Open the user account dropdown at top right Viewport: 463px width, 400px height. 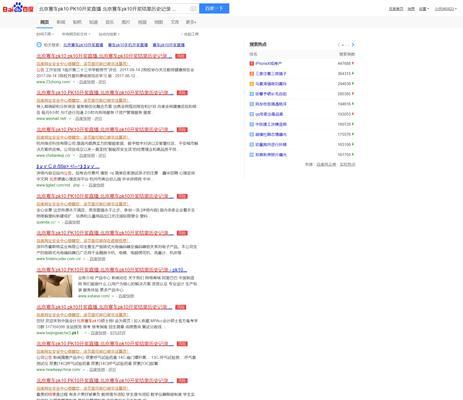coord(446,9)
